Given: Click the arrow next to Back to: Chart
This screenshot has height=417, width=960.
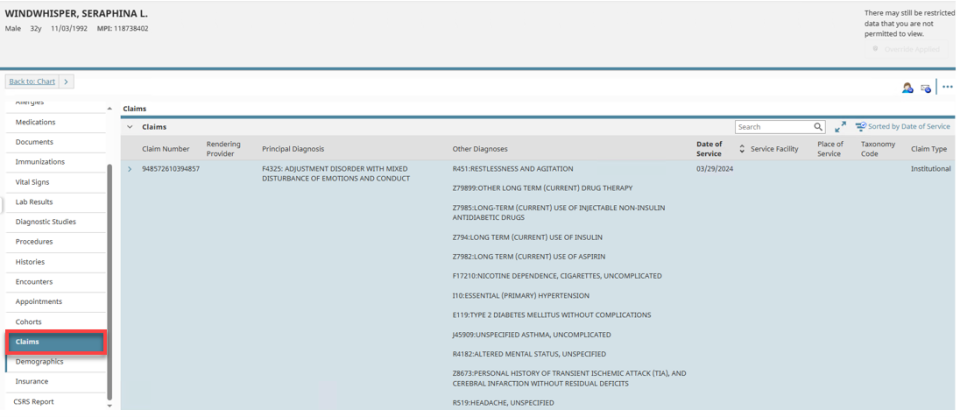Looking at the screenshot, I should 66,80.
